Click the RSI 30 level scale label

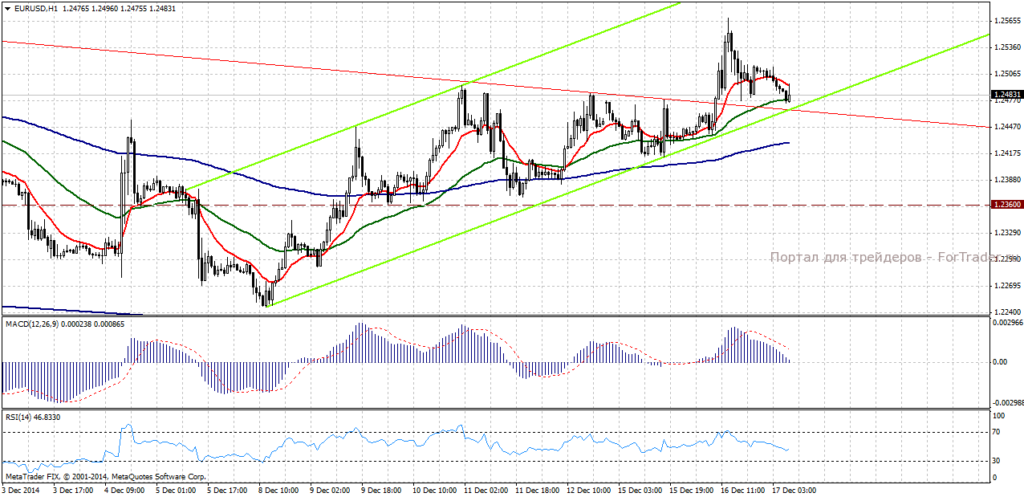[x=997, y=460]
